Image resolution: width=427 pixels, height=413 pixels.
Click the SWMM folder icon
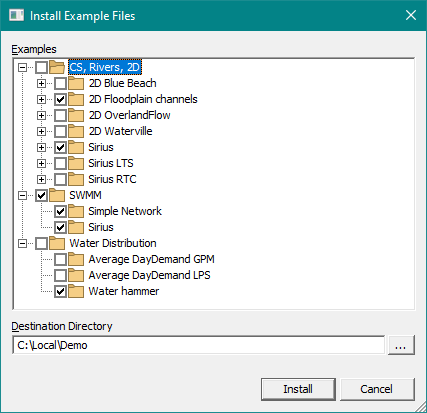tap(57, 195)
